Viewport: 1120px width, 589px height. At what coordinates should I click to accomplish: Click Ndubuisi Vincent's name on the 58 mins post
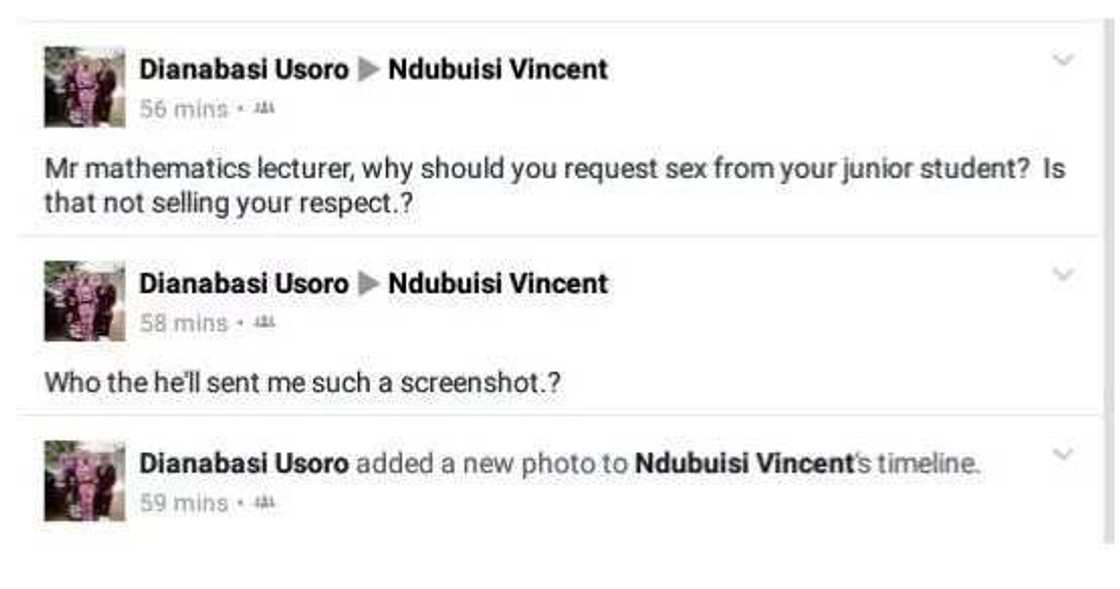point(497,283)
